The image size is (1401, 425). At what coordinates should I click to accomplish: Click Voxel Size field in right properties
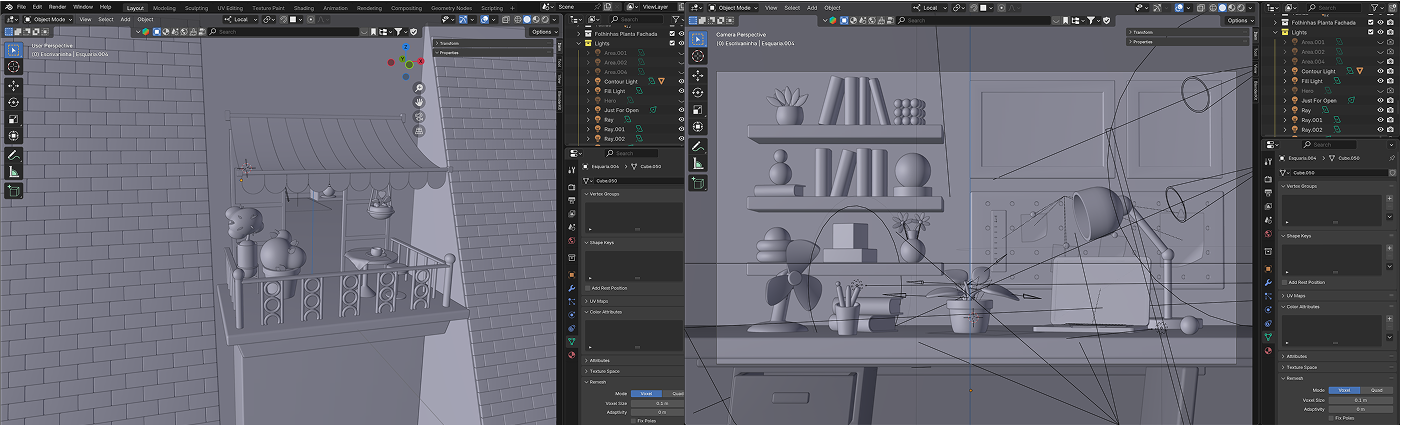tap(1361, 399)
